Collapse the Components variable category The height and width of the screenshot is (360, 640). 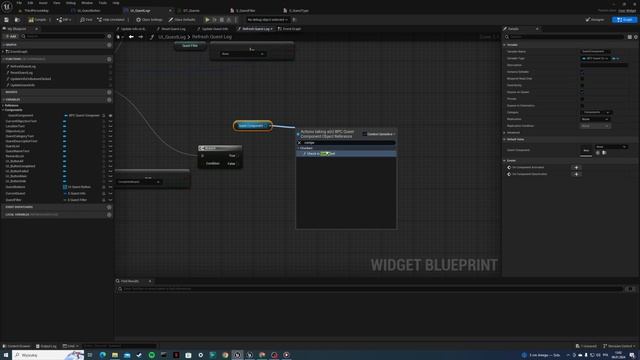tap(3, 110)
